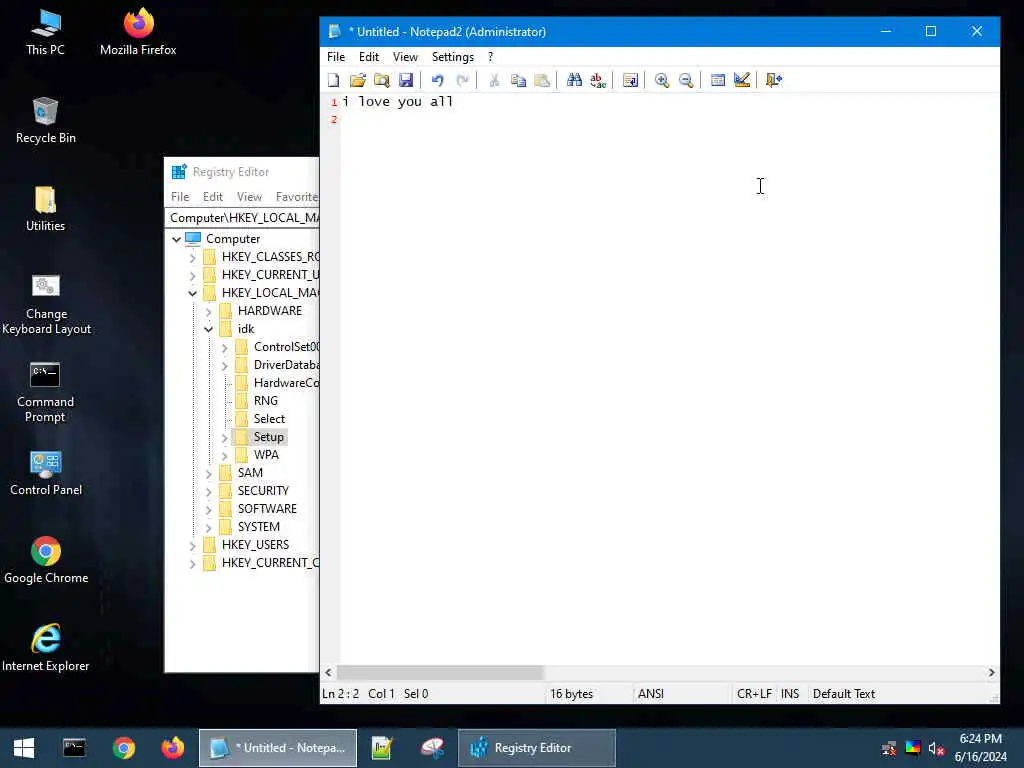Open Registry Editor File menu
Viewport: 1024px width, 768px height.
(x=180, y=197)
